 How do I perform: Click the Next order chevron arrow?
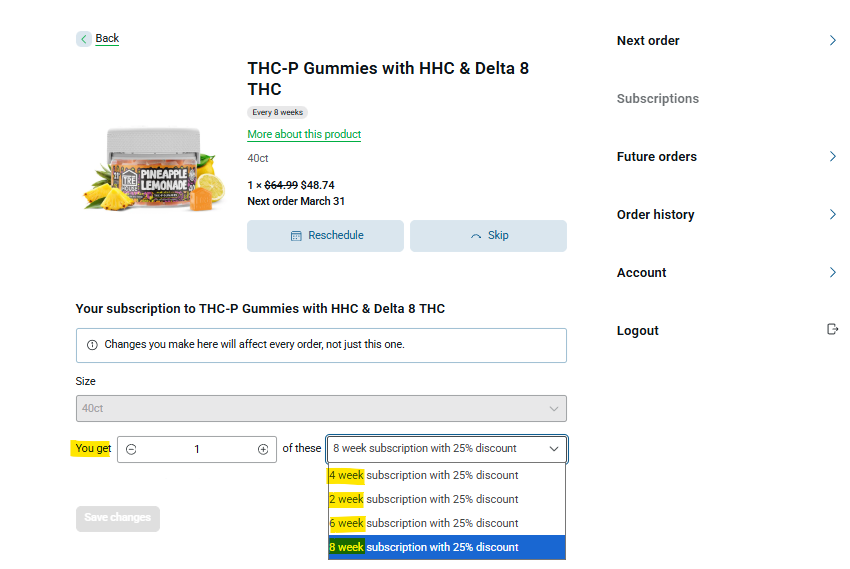[x=833, y=41]
